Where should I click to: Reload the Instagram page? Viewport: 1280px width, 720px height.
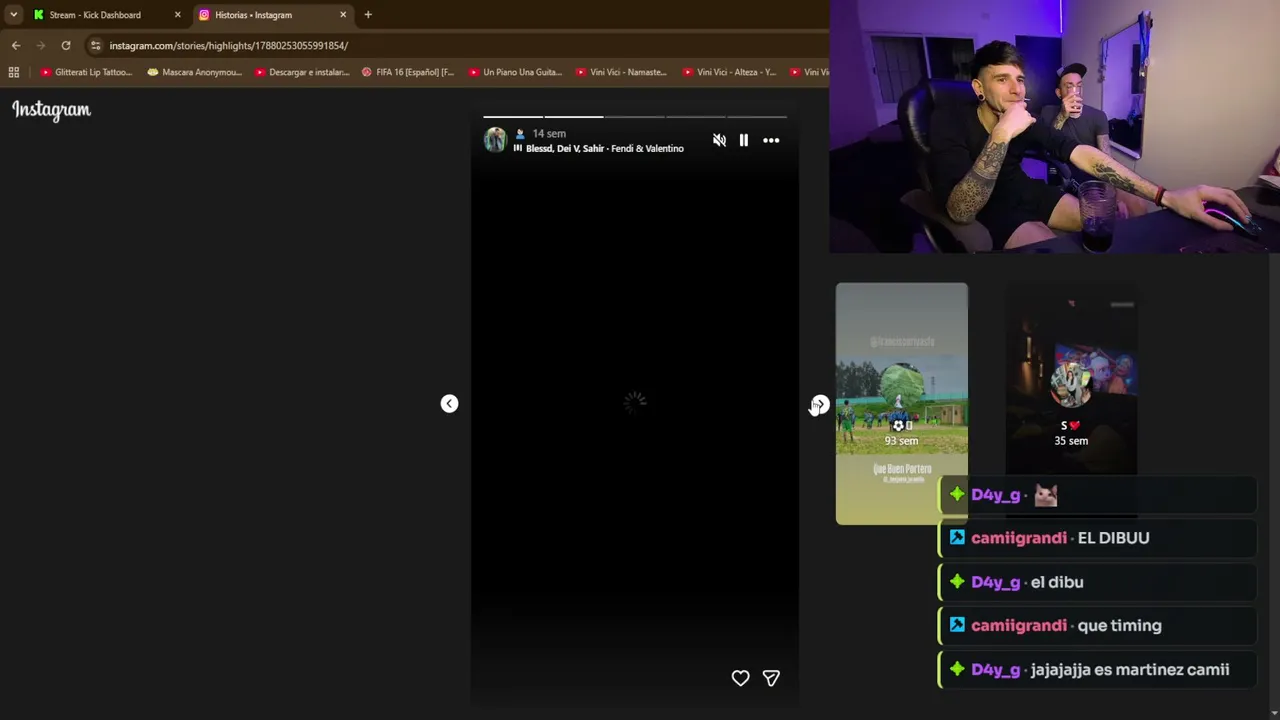click(66, 45)
